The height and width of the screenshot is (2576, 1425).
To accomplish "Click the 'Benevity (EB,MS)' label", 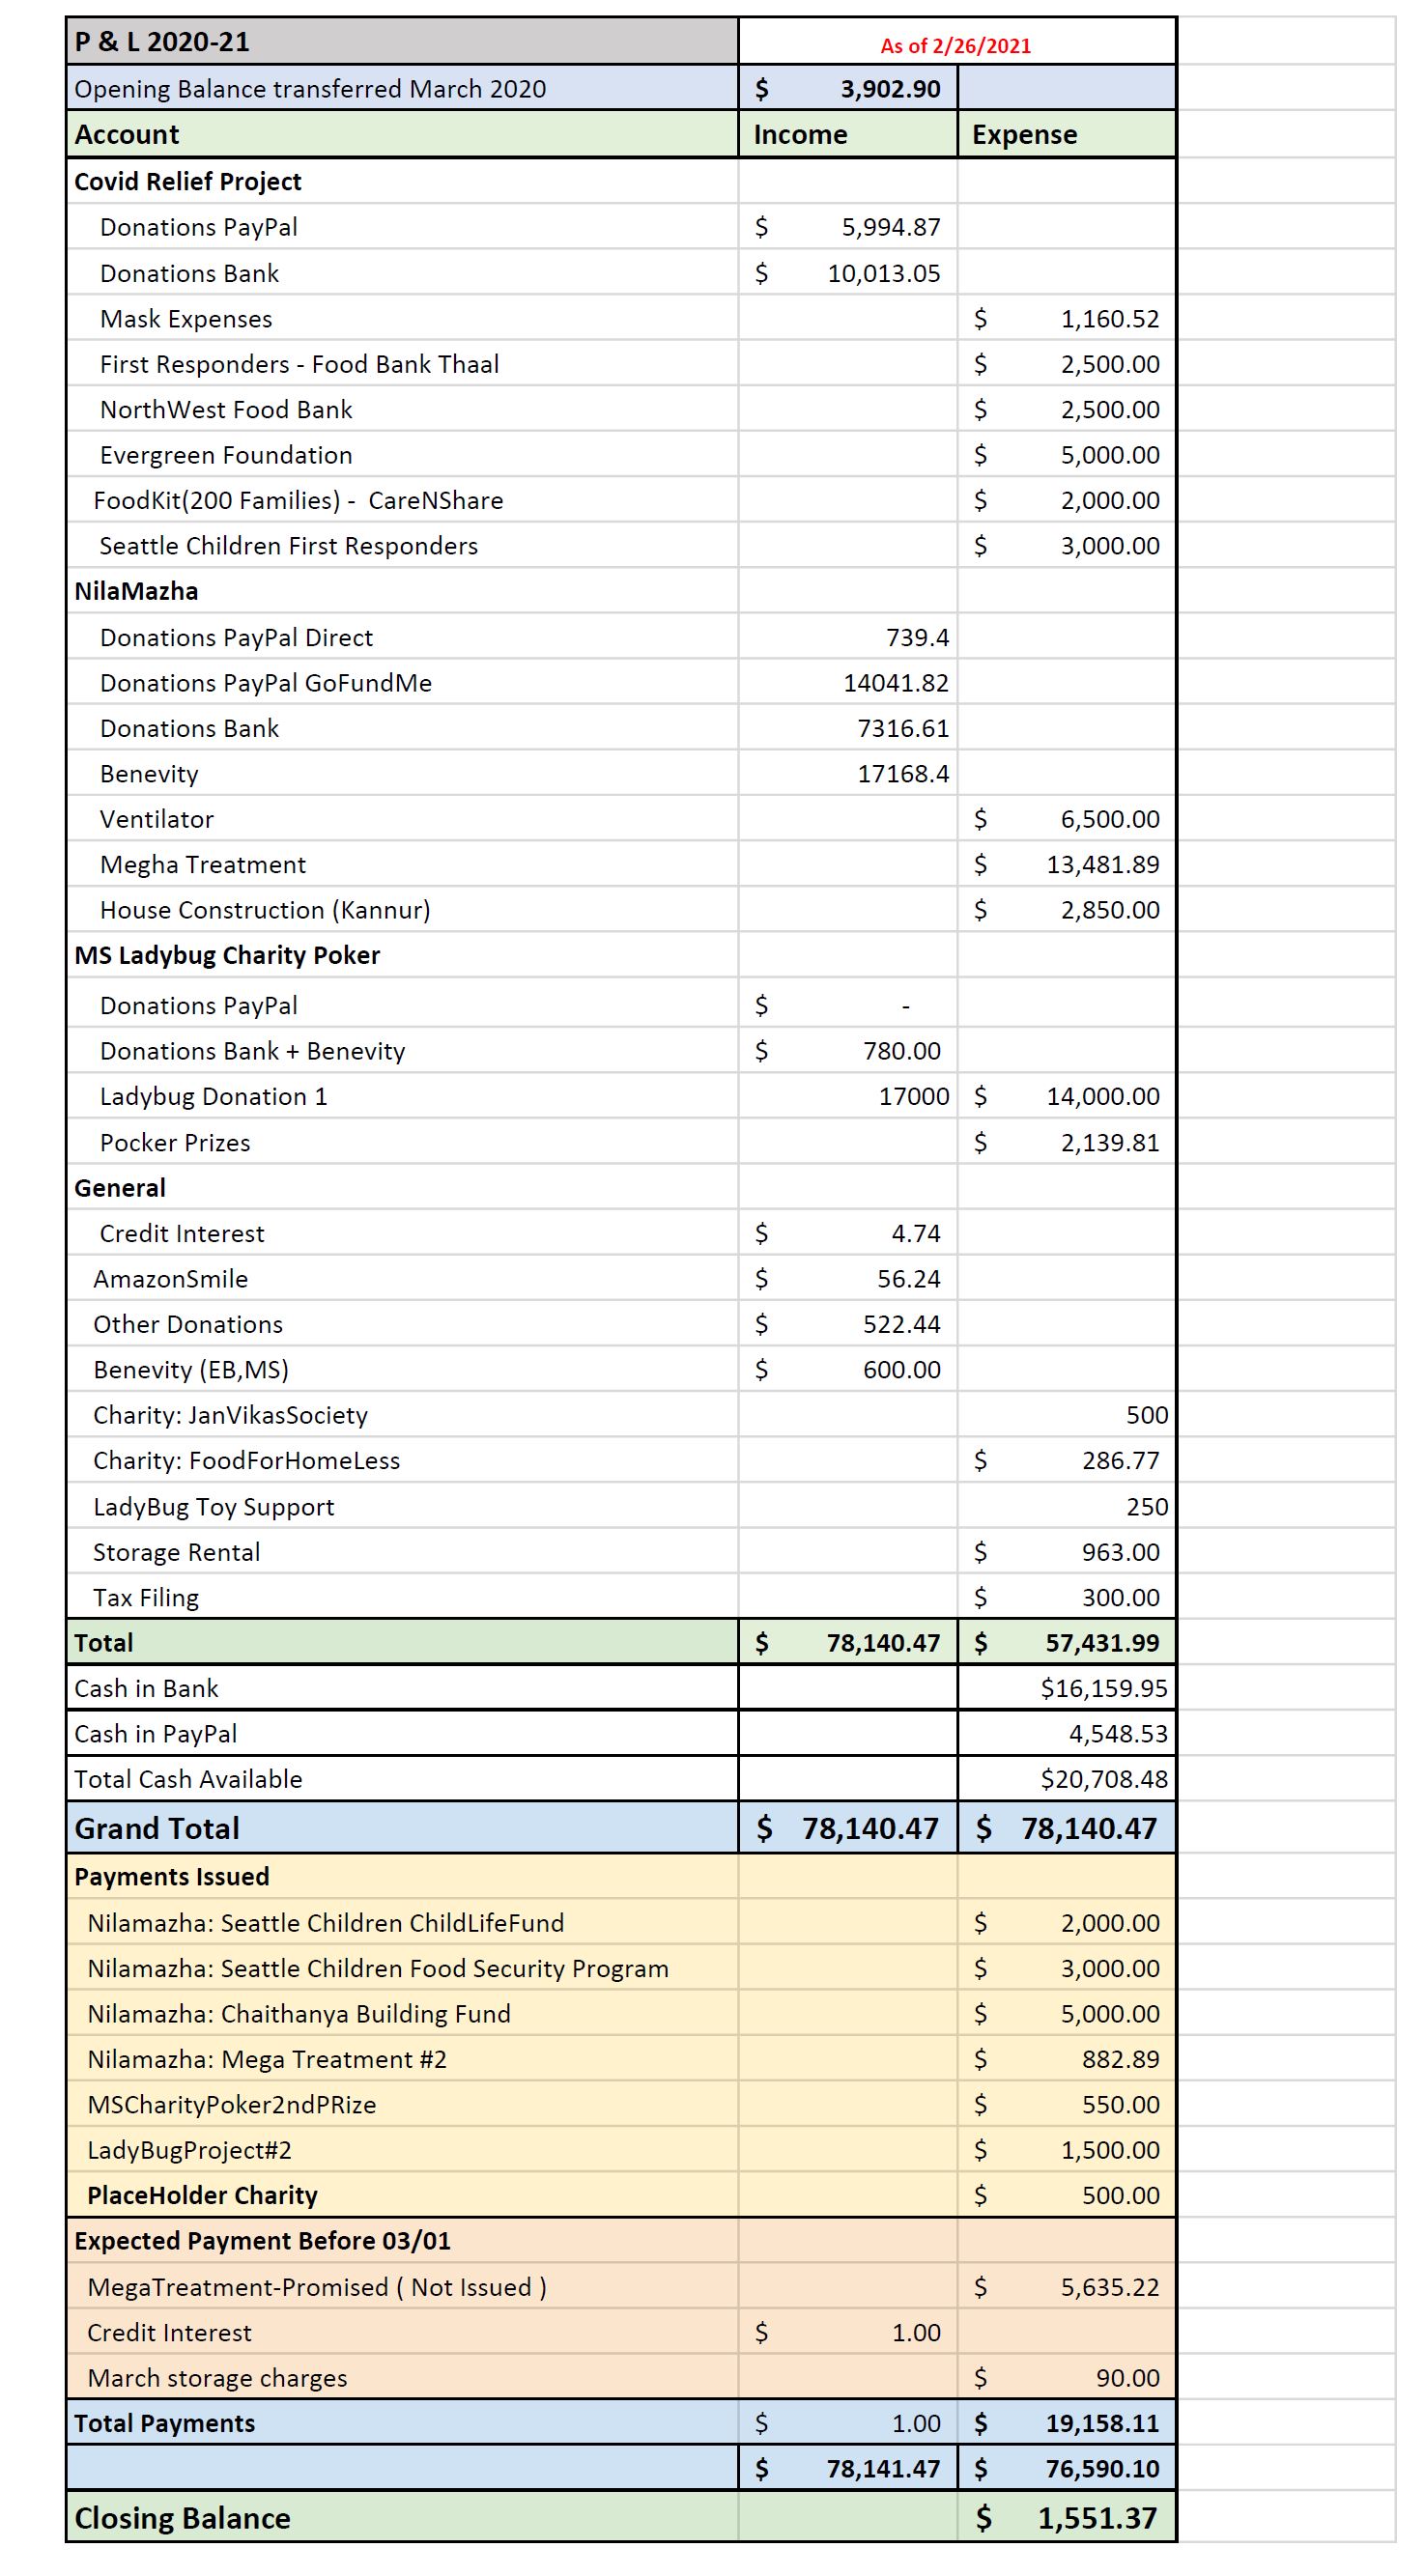I will click(x=402, y=1370).
